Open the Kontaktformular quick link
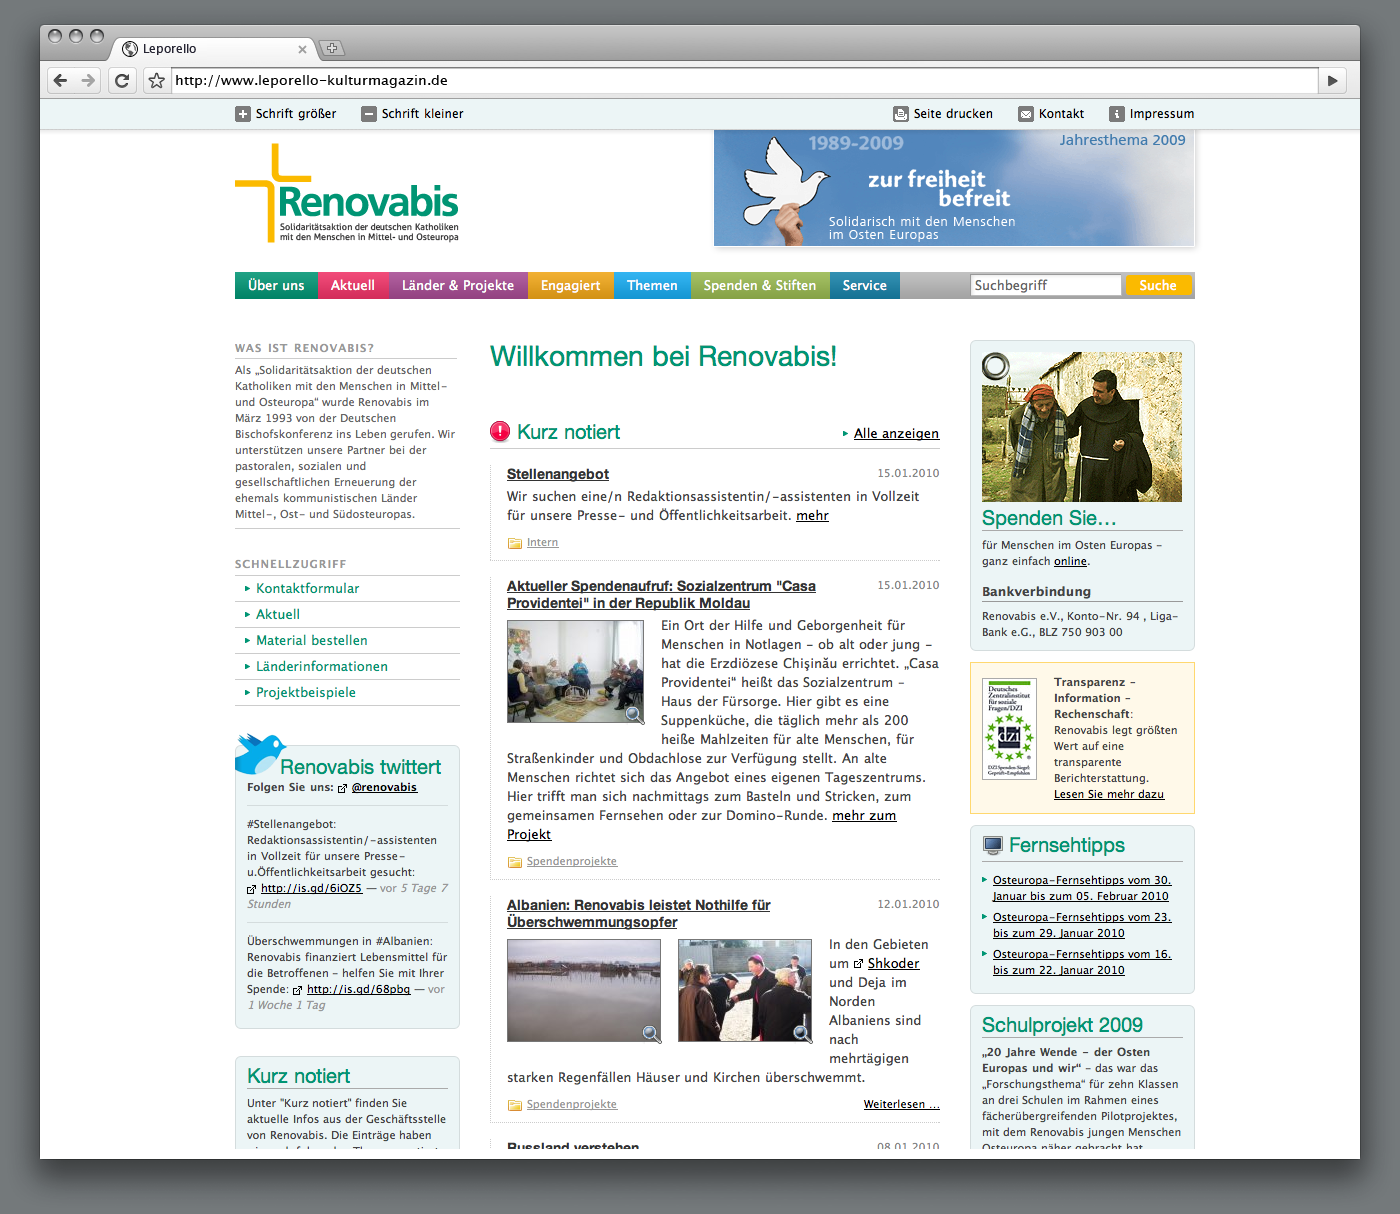 tap(307, 589)
